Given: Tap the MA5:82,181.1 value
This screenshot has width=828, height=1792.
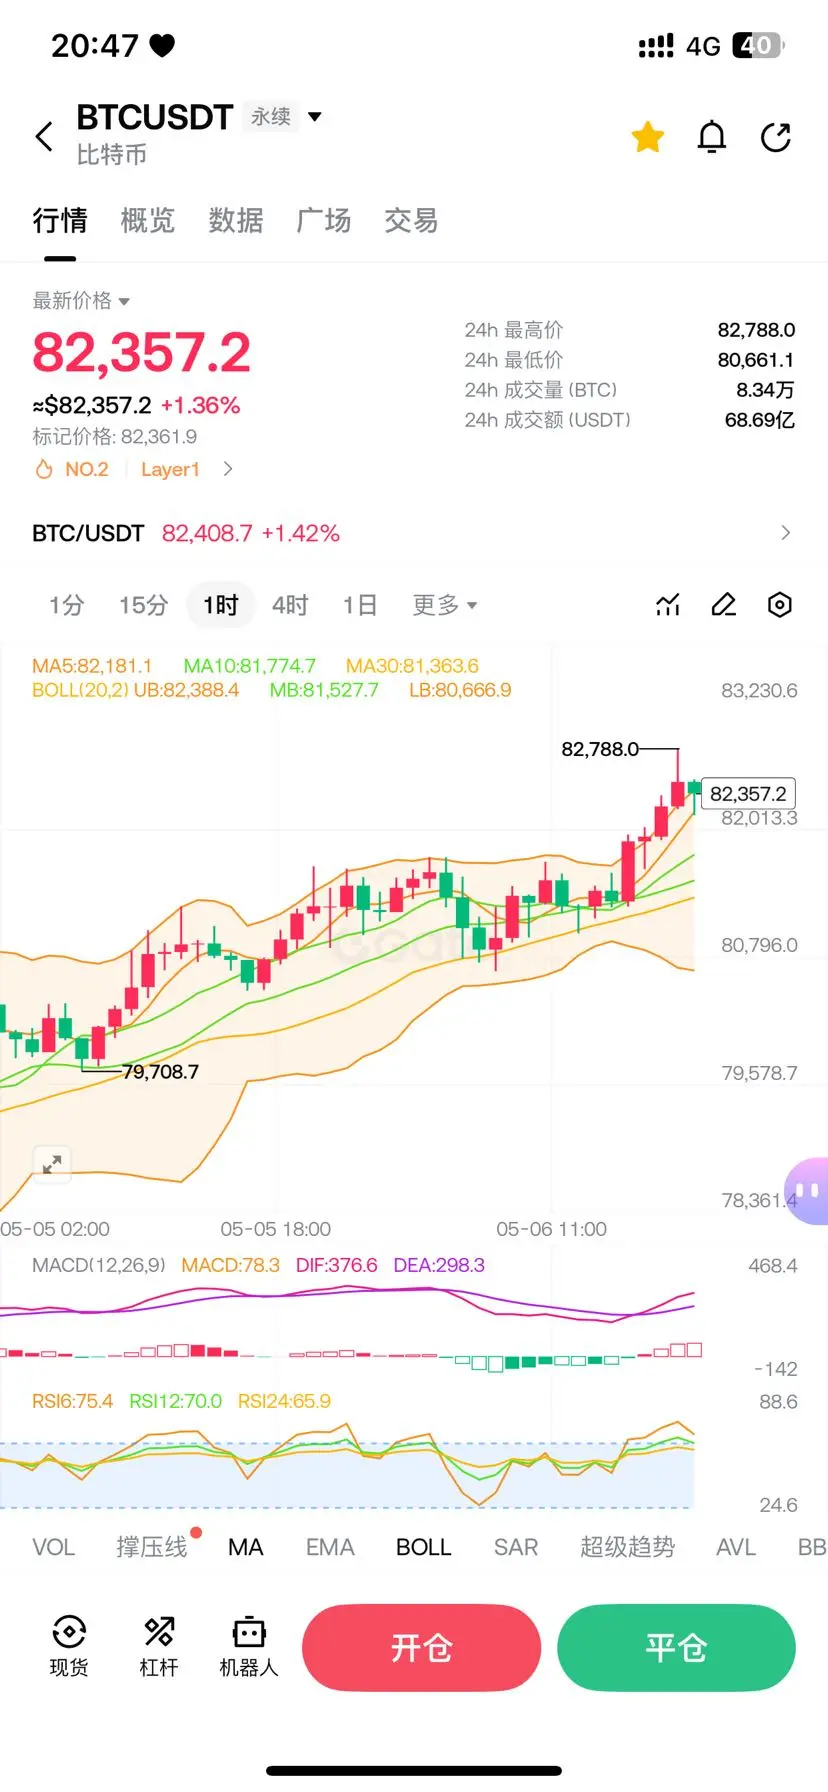Looking at the screenshot, I should (x=92, y=666).
